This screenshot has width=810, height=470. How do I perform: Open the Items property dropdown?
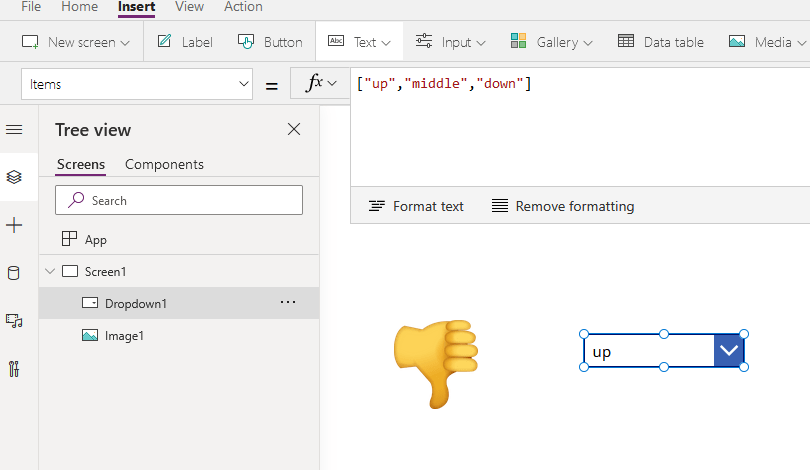139,85
